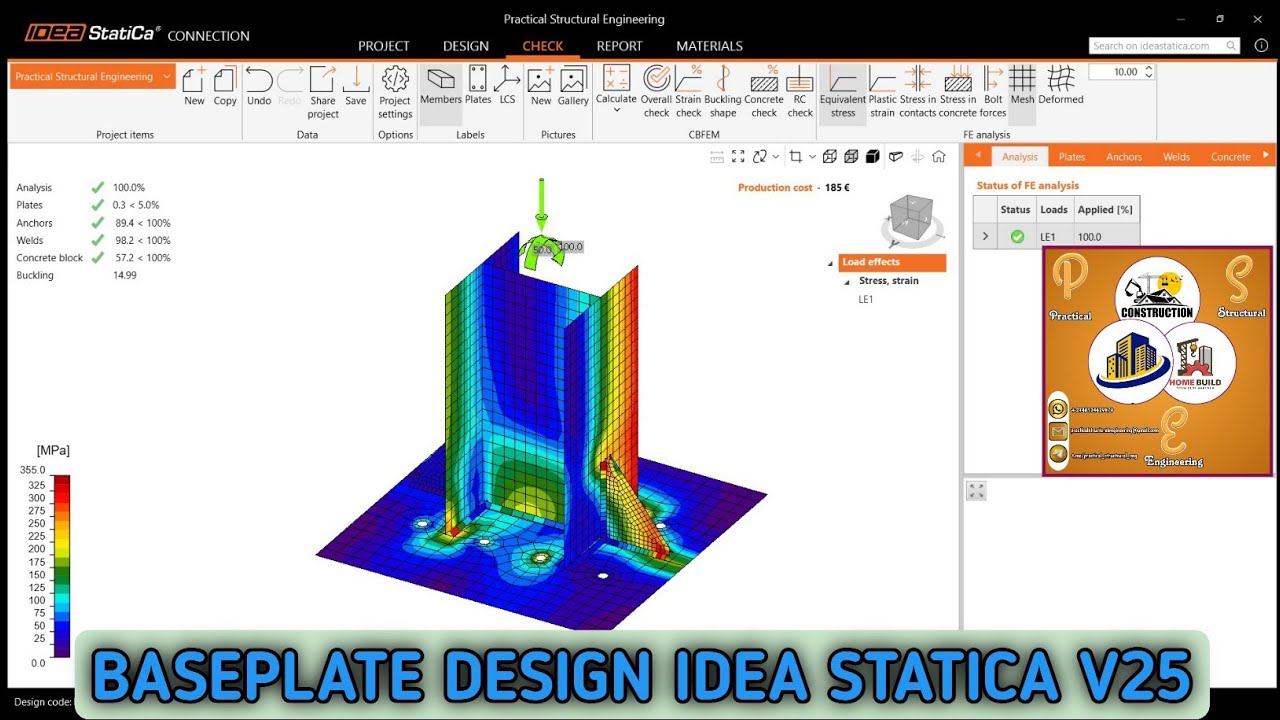This screenshot has height=720, width=1280.
Task: Switch to solid cube view mode
Action: click(873, 156)
